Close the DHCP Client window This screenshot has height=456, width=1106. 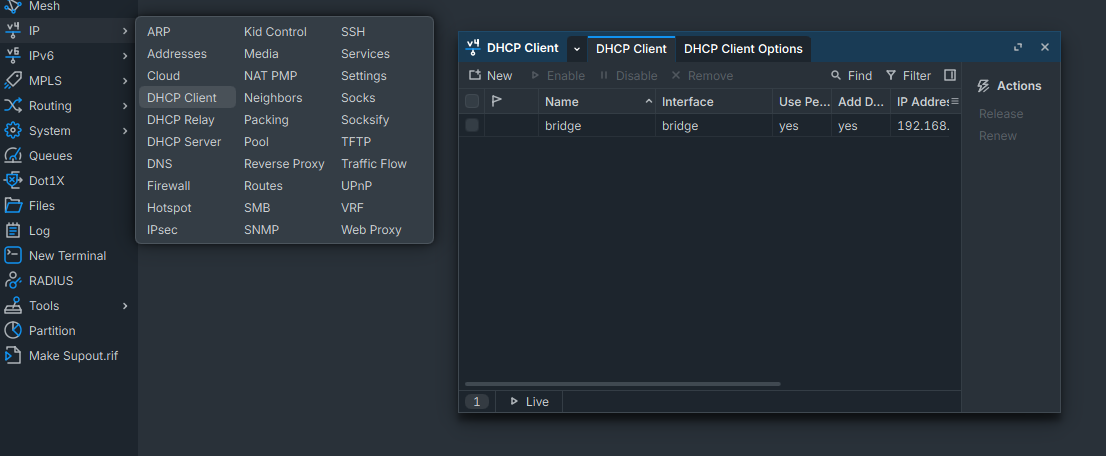[x=1045, y=47]
